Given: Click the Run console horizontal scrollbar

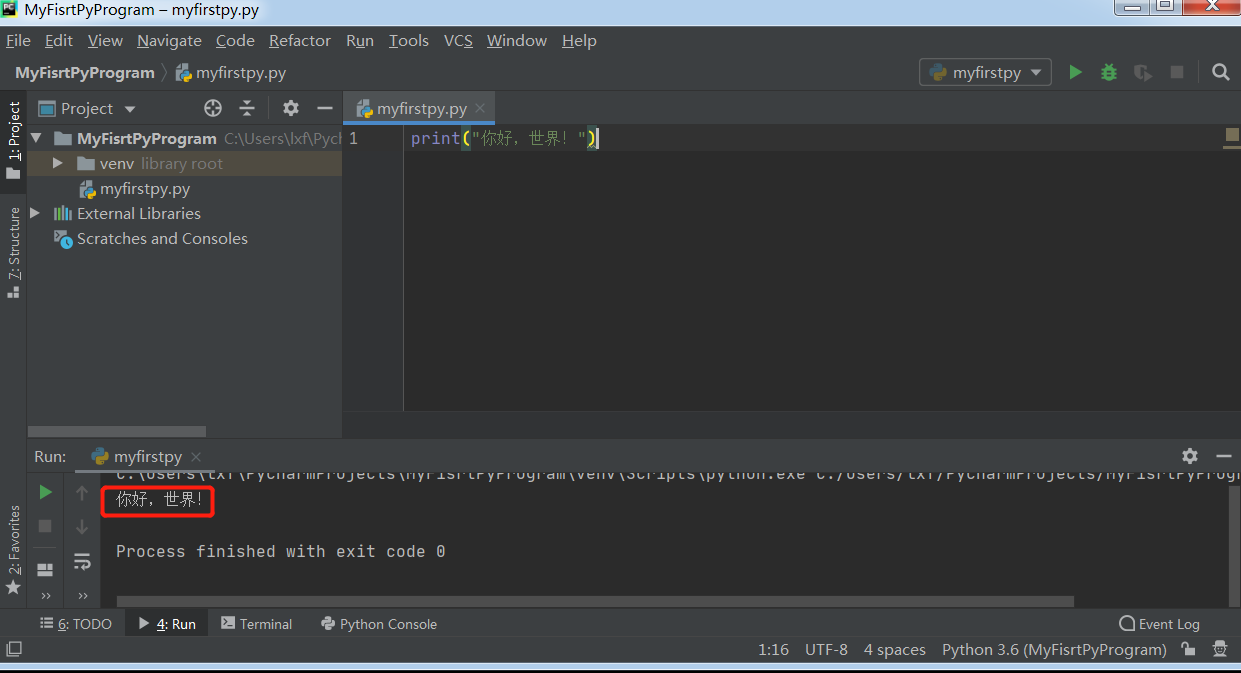Looking at the screenshot, I should 595,602.
